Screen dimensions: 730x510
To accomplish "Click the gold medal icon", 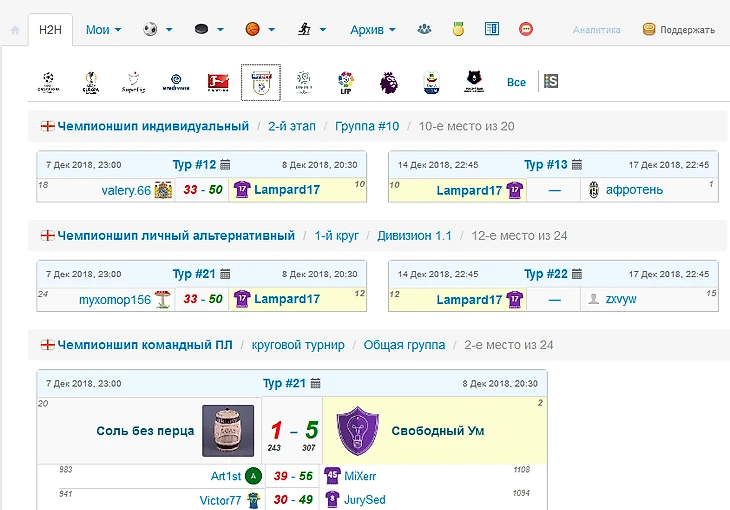I will click(x=458, y=29).
